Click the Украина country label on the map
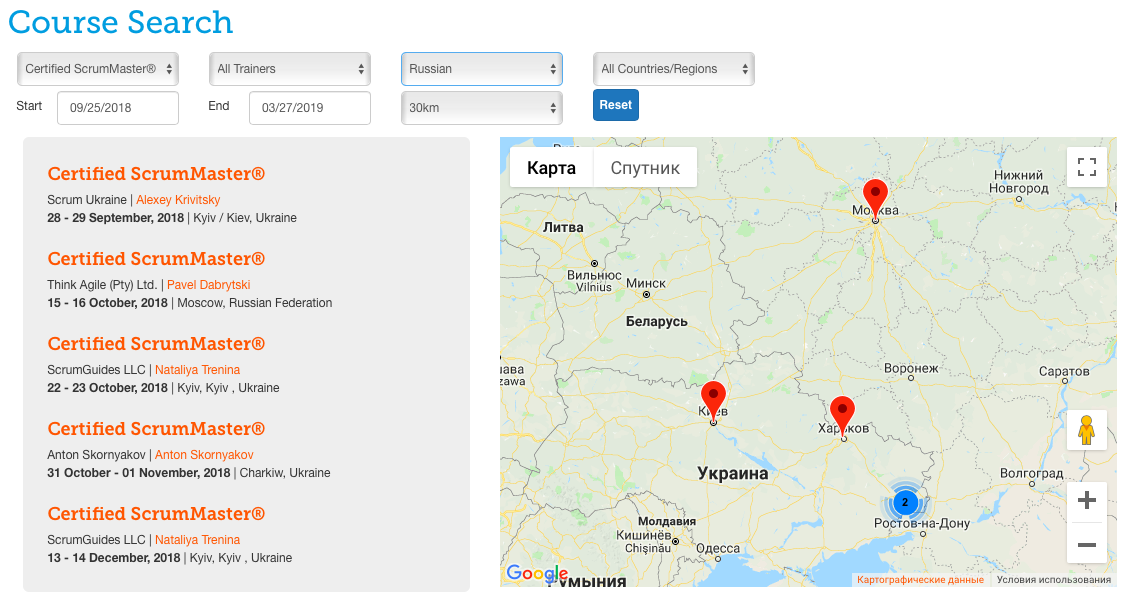The image size is (1140, 613). [732, 473]
